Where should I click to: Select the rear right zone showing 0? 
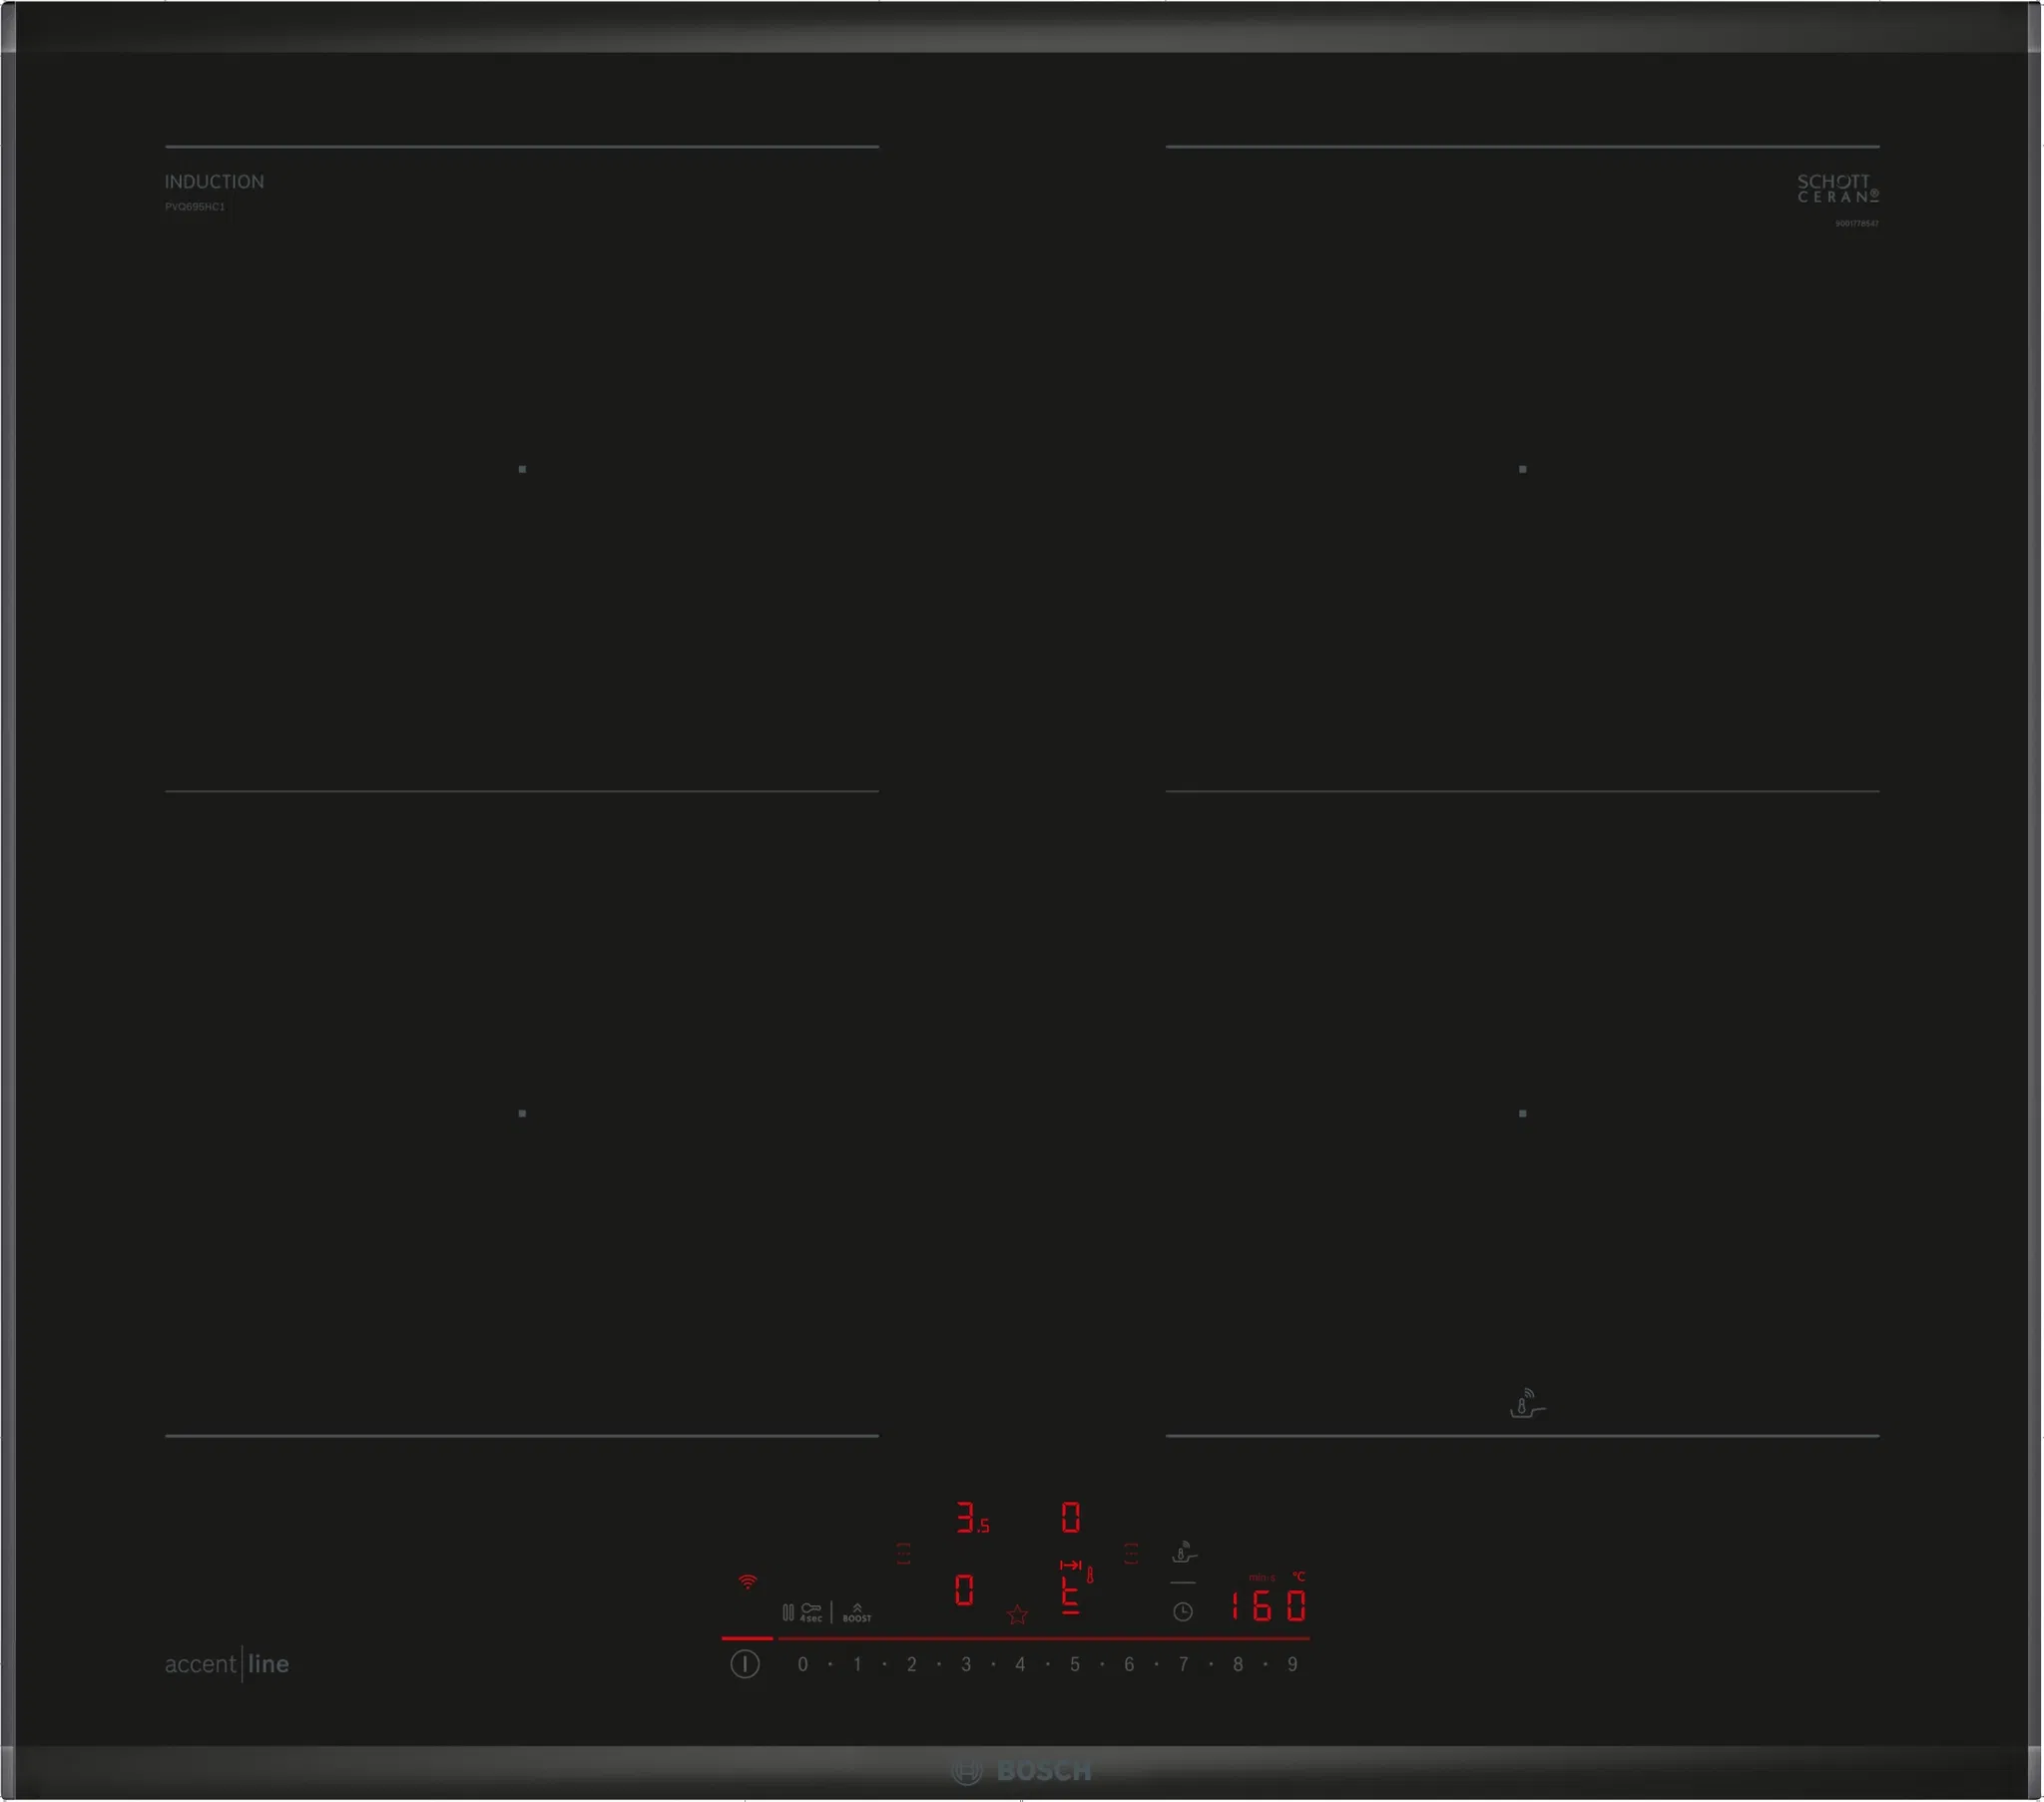click(1070, 1518)
